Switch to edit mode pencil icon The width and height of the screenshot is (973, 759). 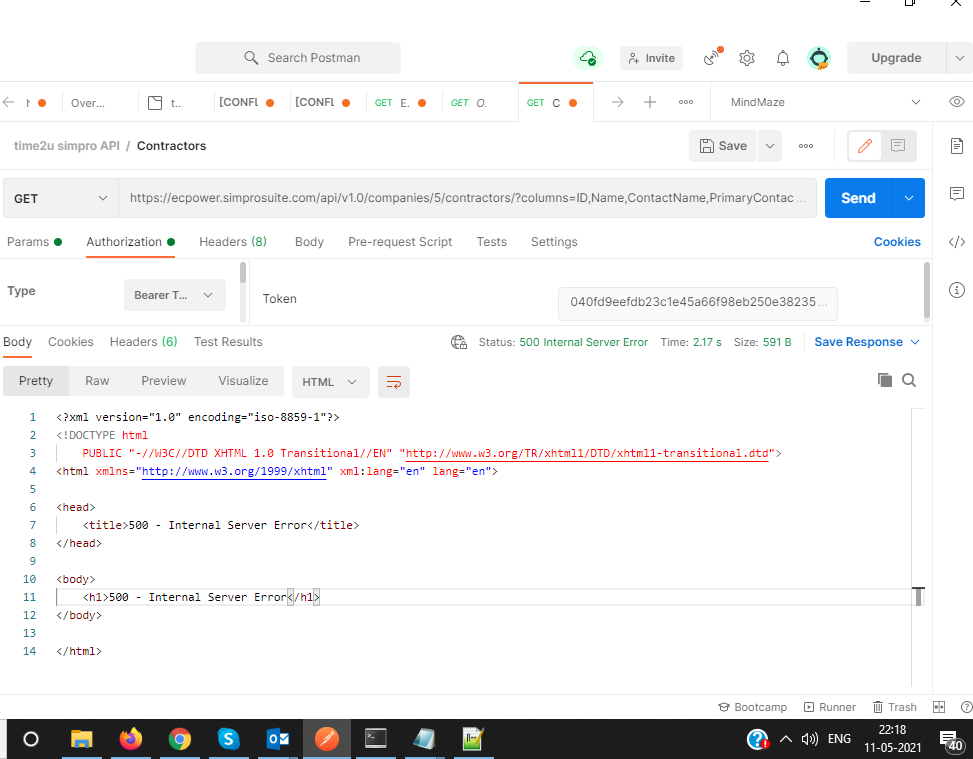[x=865, y=146]
